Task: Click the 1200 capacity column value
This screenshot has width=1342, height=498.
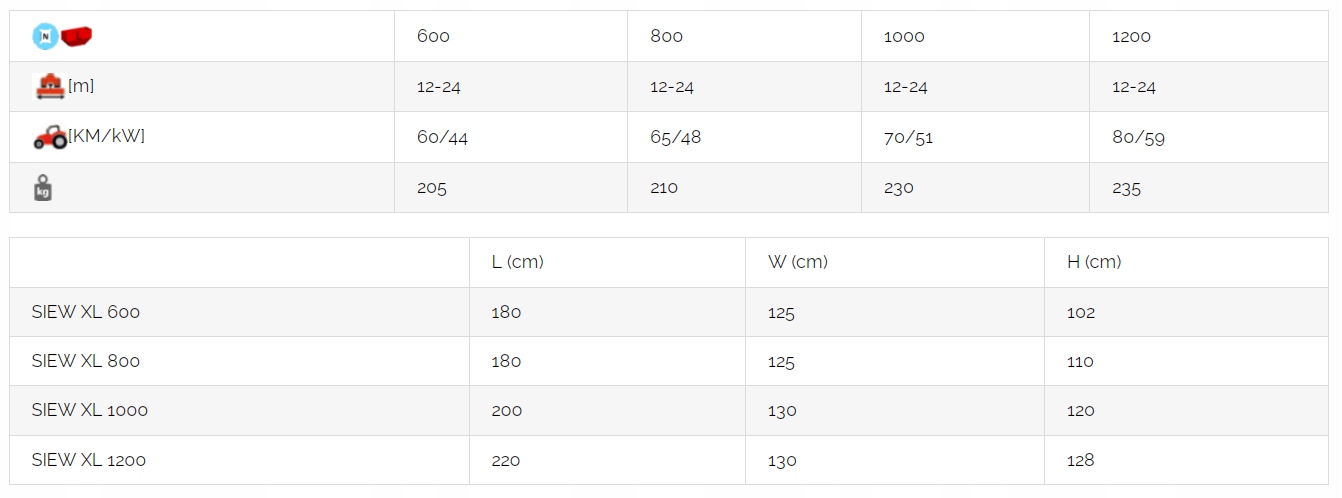Action: [1131, 37]
